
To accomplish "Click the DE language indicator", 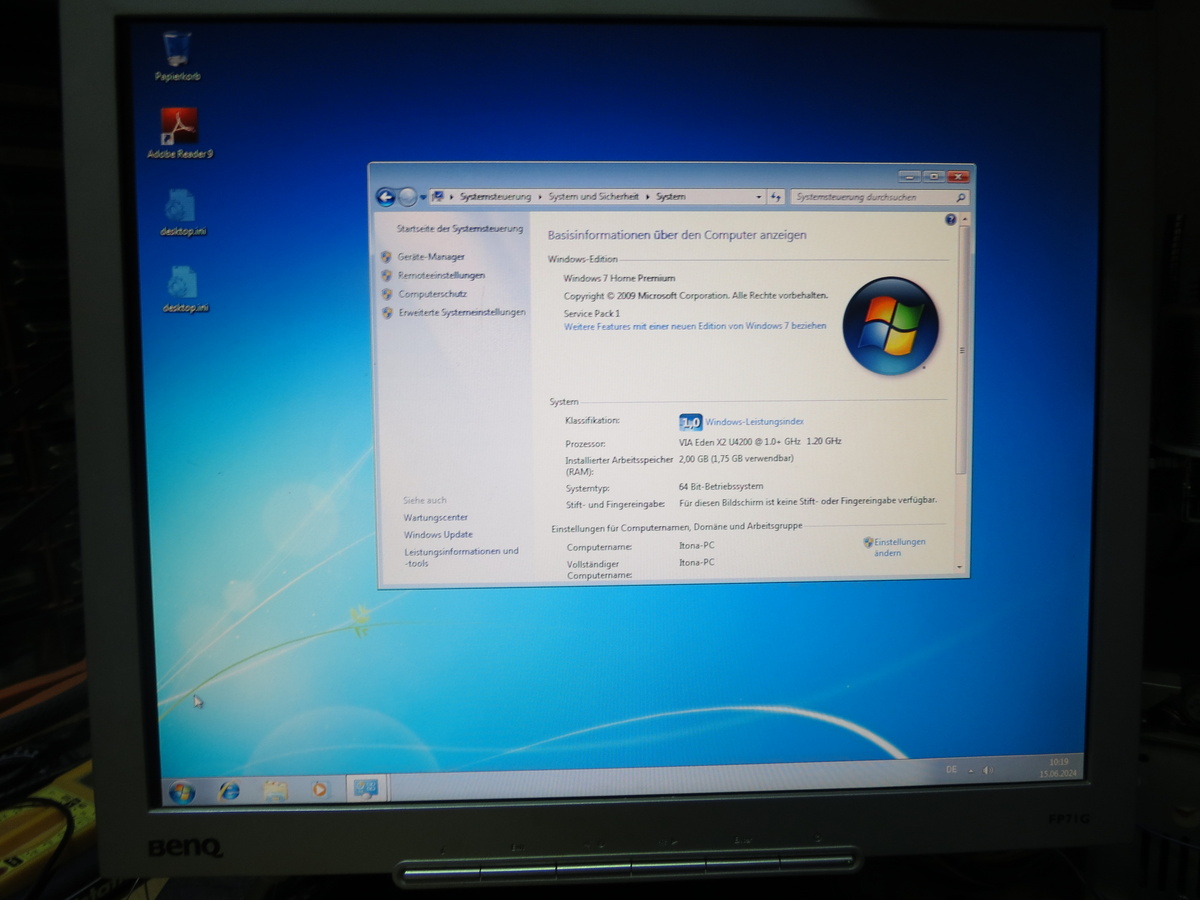I will click(952, 768).
